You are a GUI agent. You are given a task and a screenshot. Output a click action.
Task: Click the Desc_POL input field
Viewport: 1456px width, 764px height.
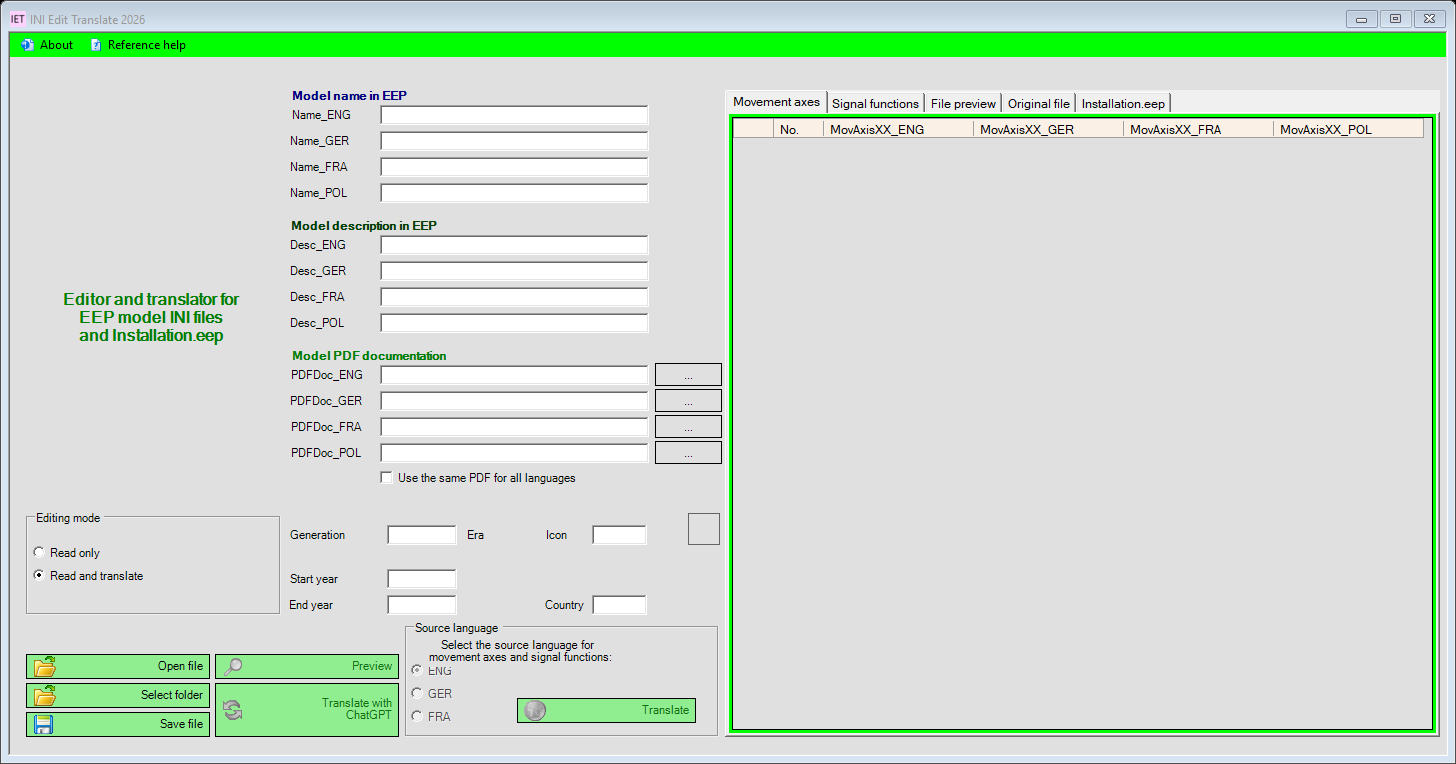pos(514,323)
